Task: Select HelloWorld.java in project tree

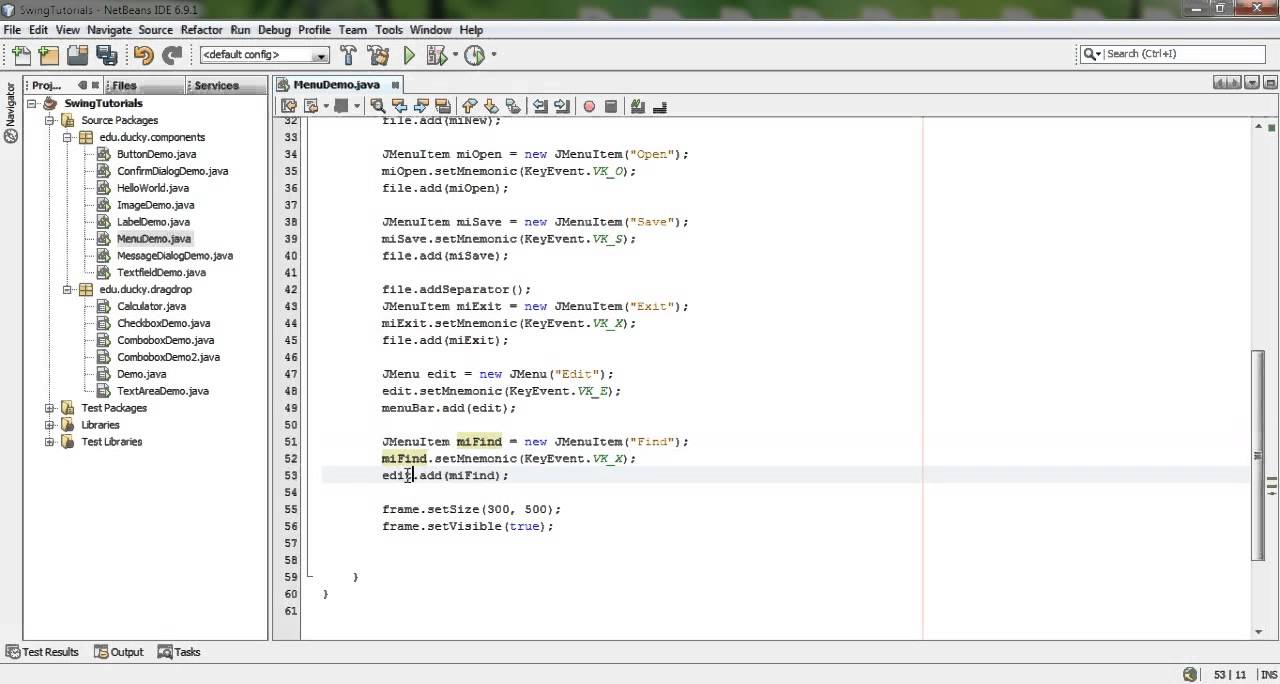Action: click(x=152, y=188)
